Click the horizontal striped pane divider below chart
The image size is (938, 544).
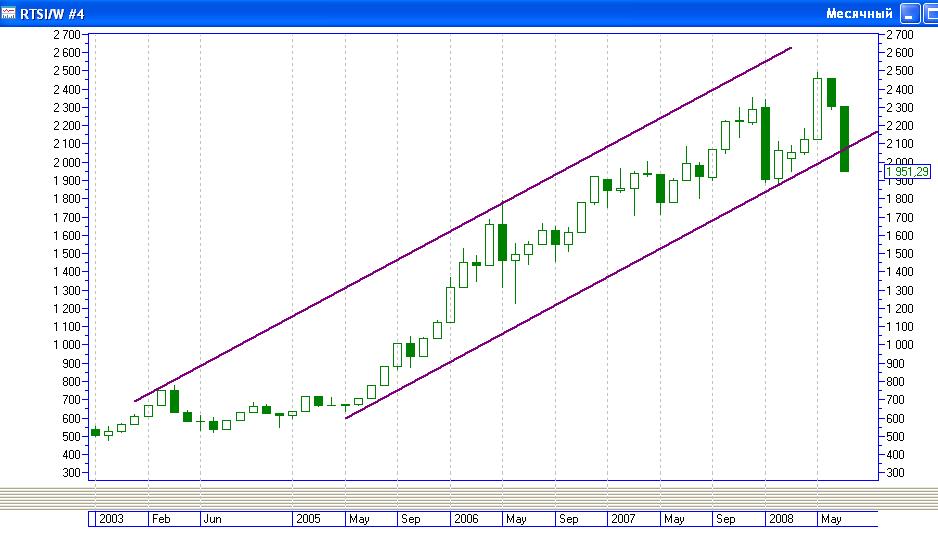click(469, 496)
